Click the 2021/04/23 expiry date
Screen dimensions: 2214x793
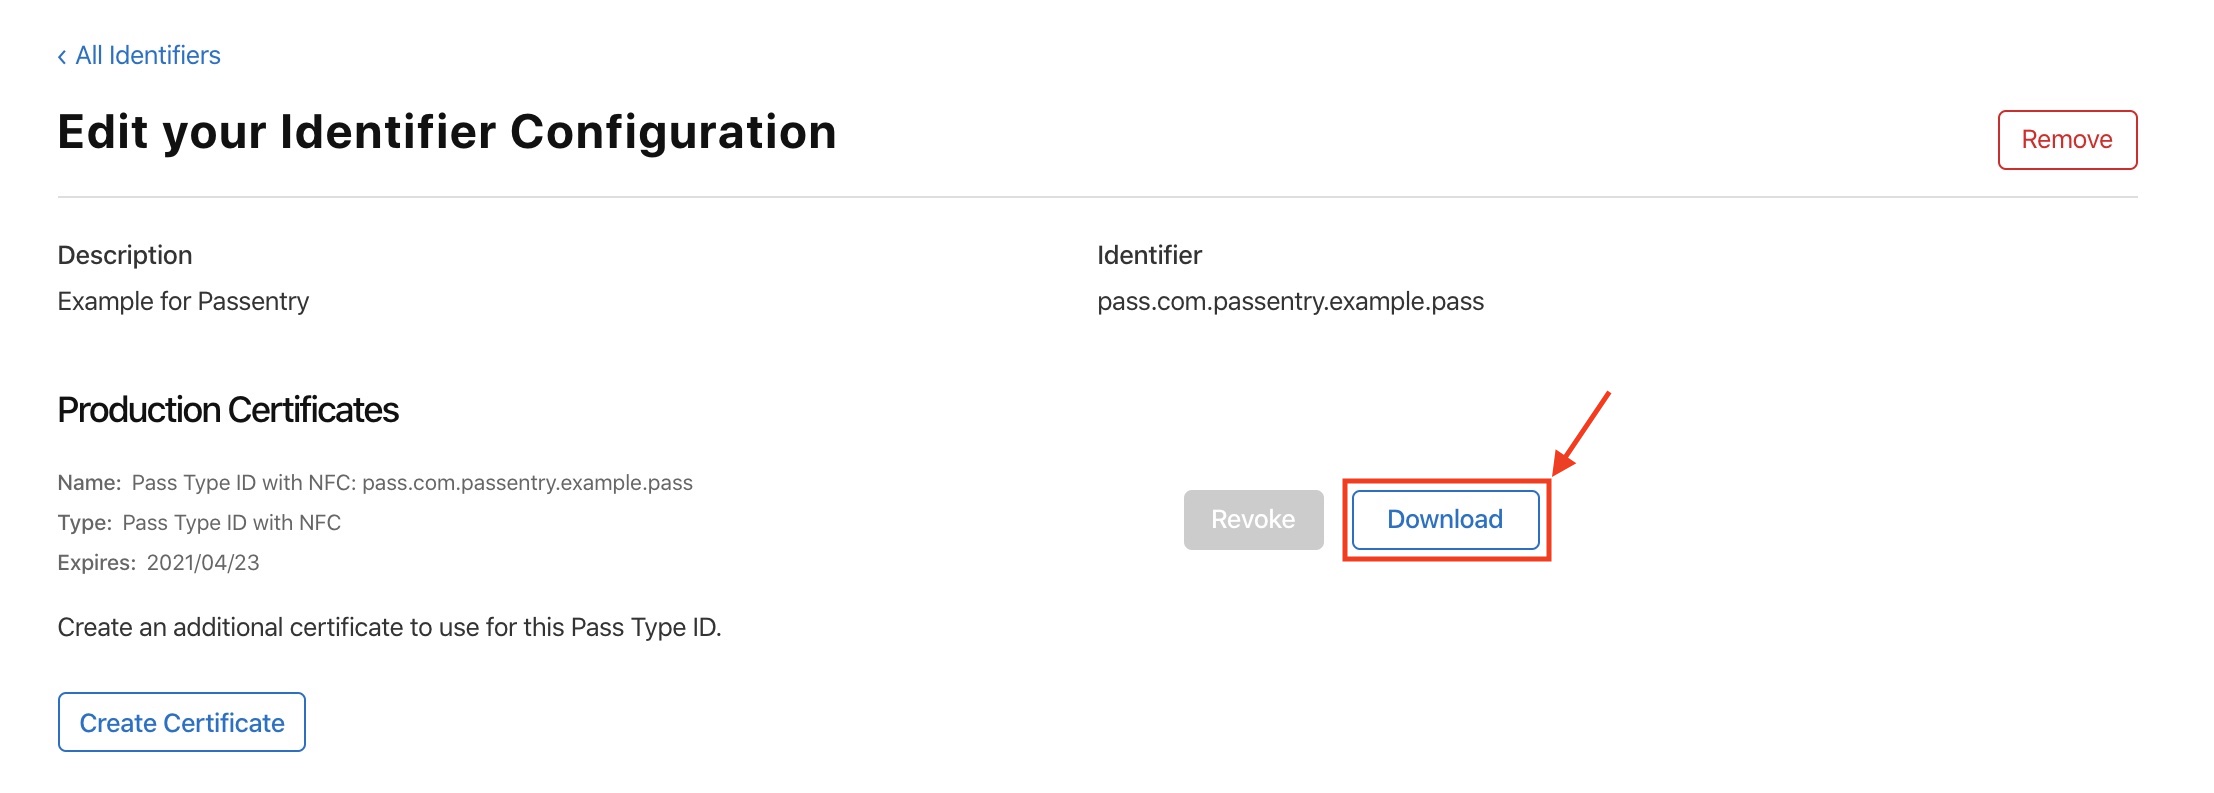click(x=203, y=563)
